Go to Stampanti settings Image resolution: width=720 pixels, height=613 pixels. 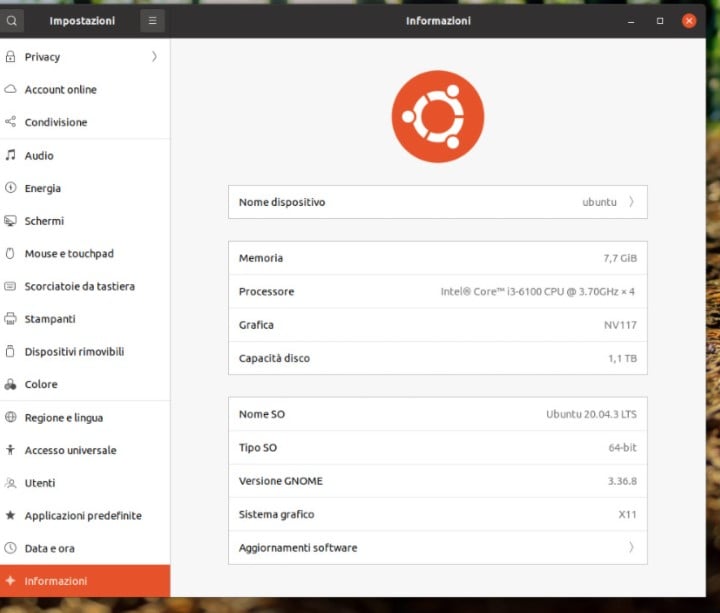click(x=85, y=319)
